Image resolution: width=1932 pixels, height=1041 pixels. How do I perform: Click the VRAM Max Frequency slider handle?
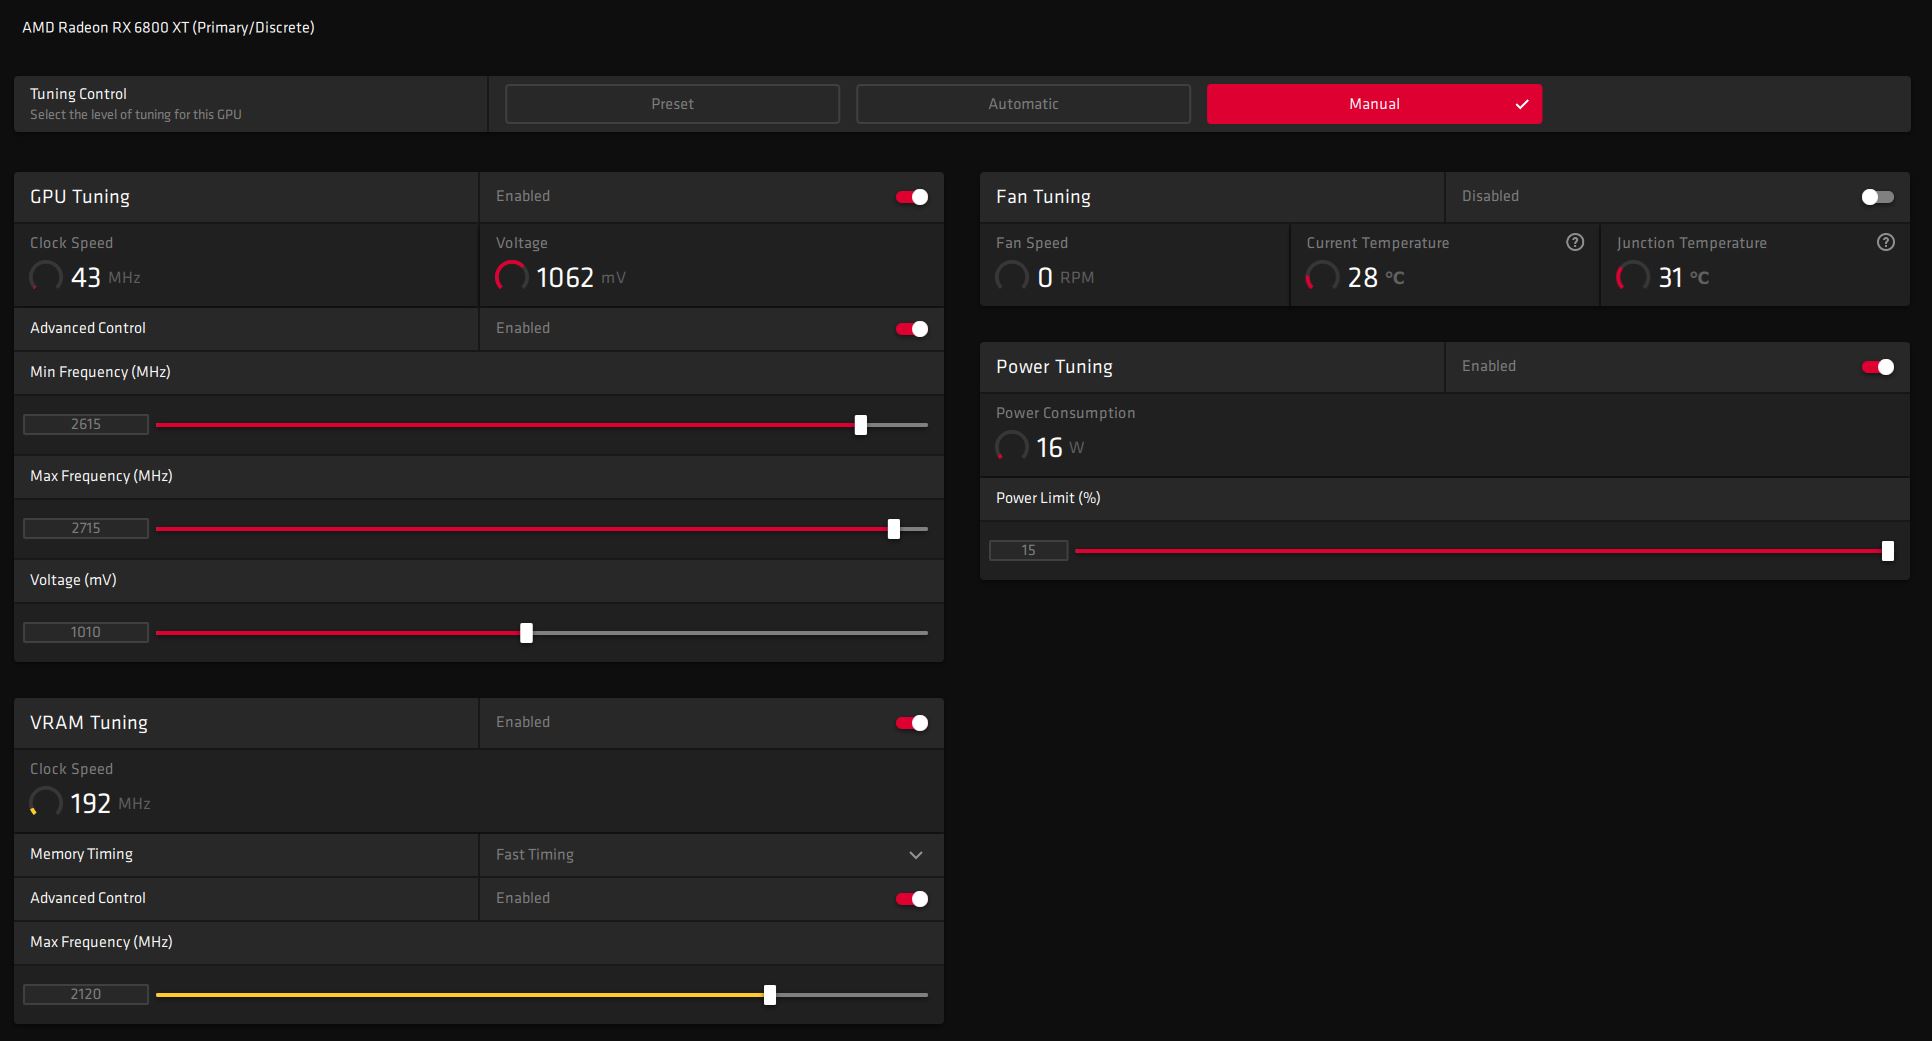pos(770,995)
